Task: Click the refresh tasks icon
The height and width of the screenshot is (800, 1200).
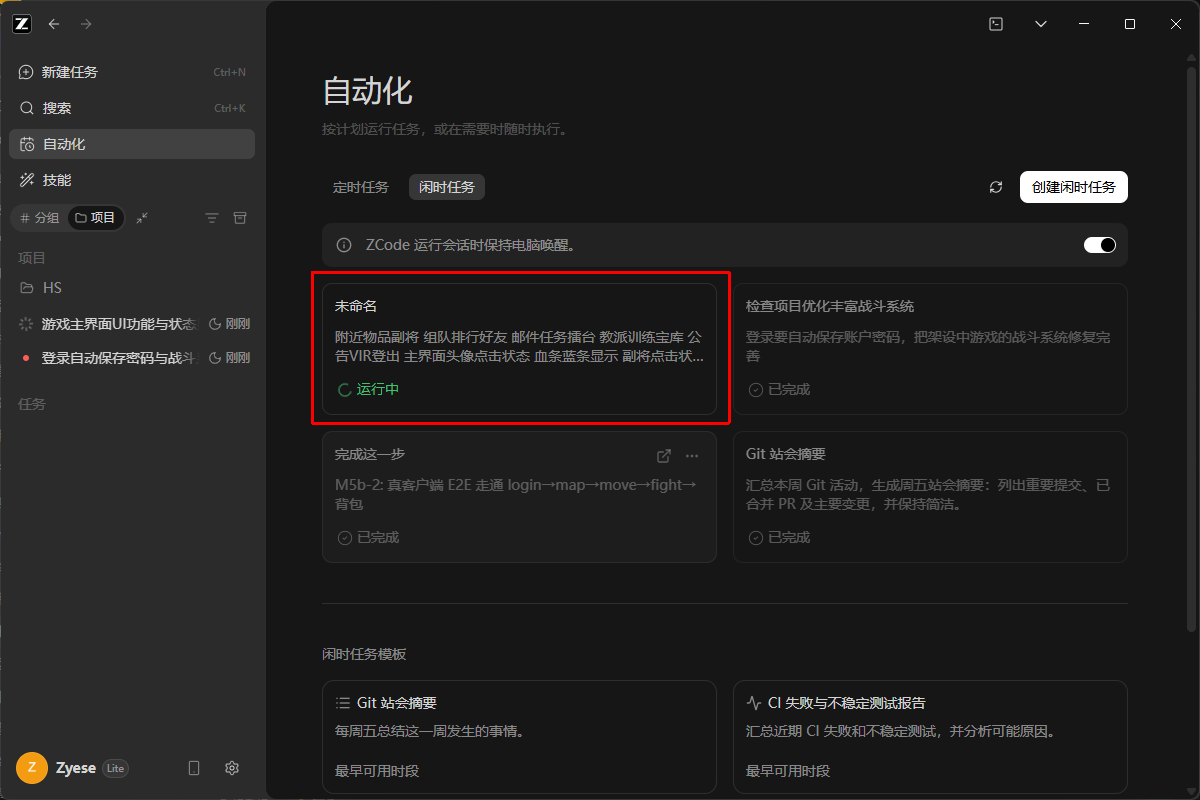Action: coord(995,187)
